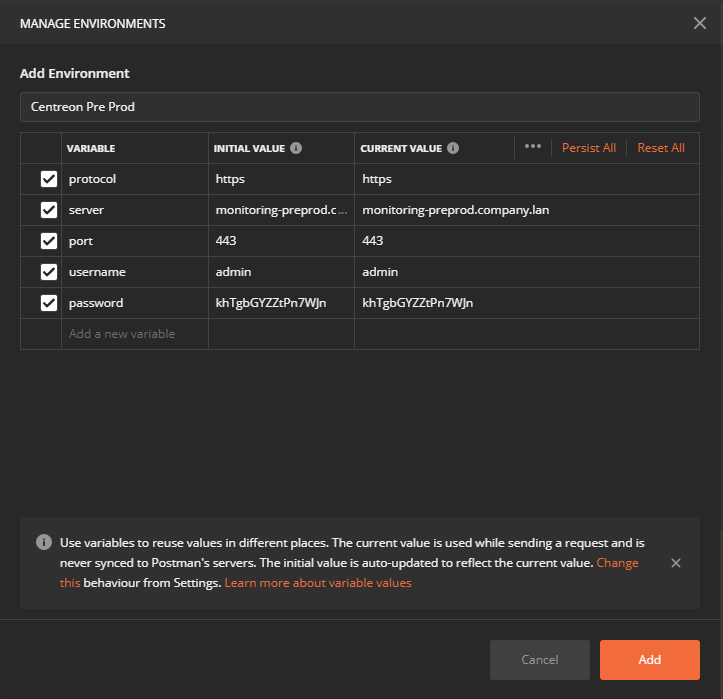Edit the environment name field
This screenshot has height=699, width=723.
coord(359,107)
